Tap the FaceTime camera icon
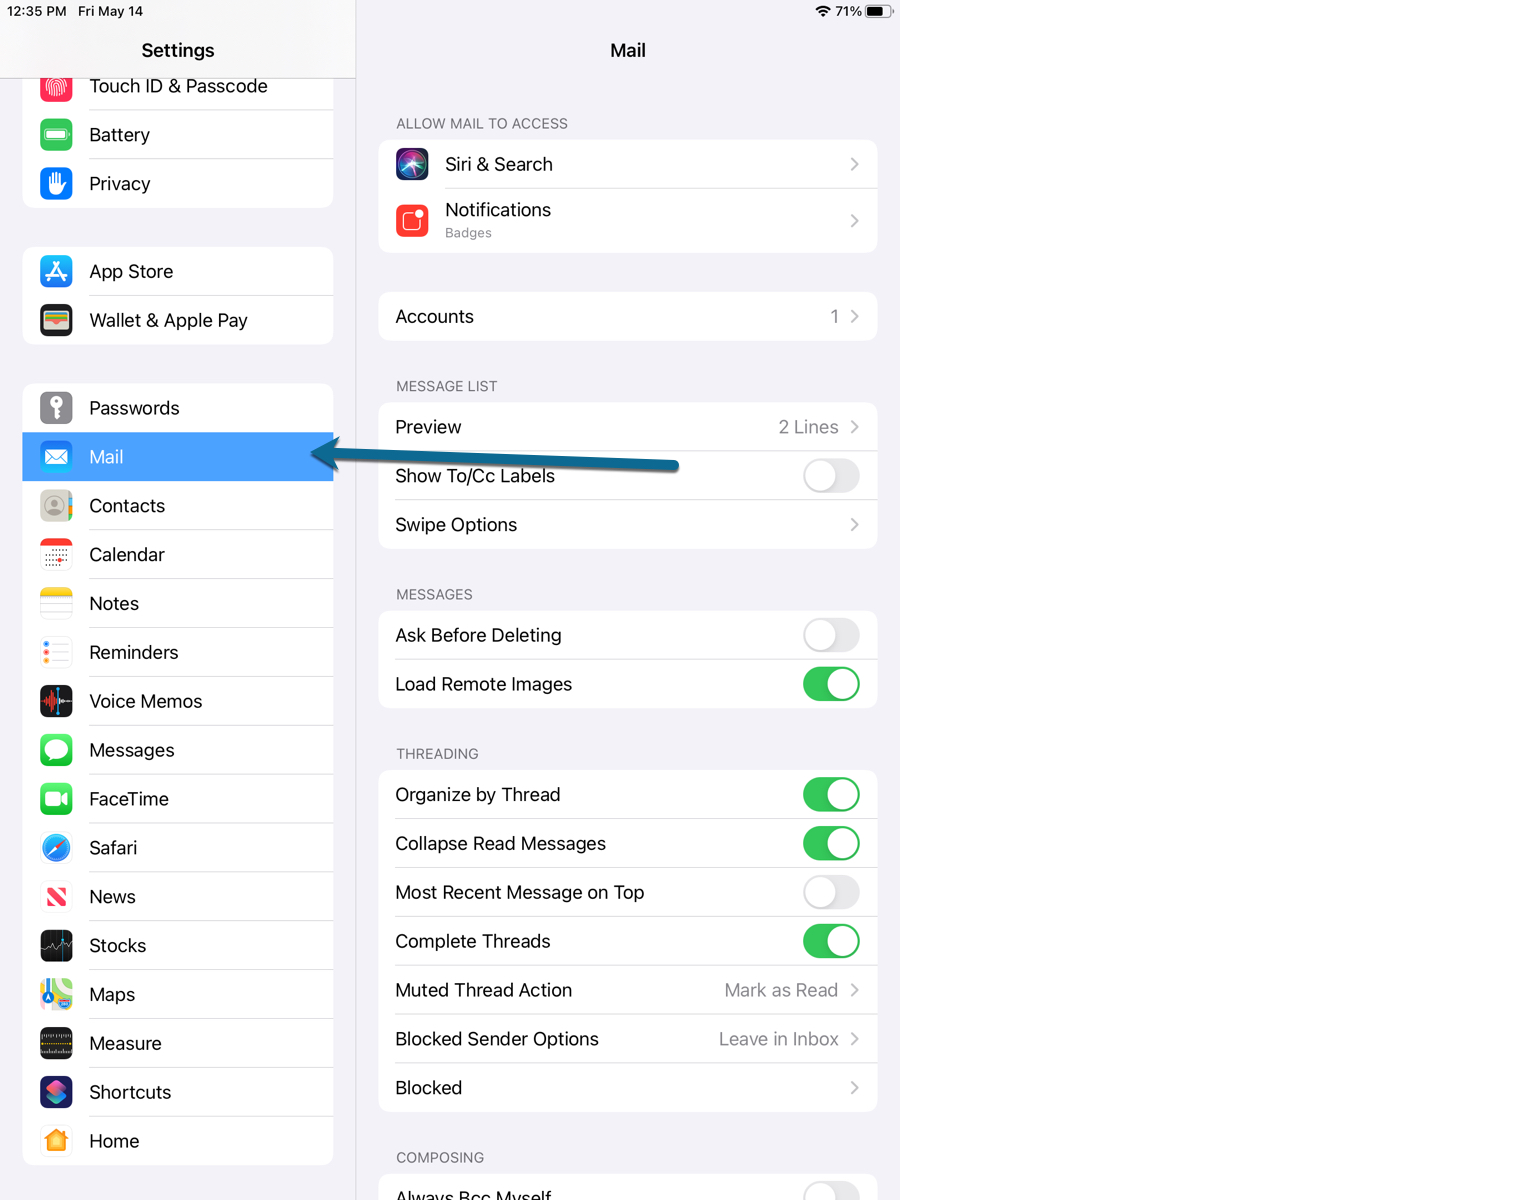Image resolution: width=1535 pixels, height=1200 pixels. 56,799
